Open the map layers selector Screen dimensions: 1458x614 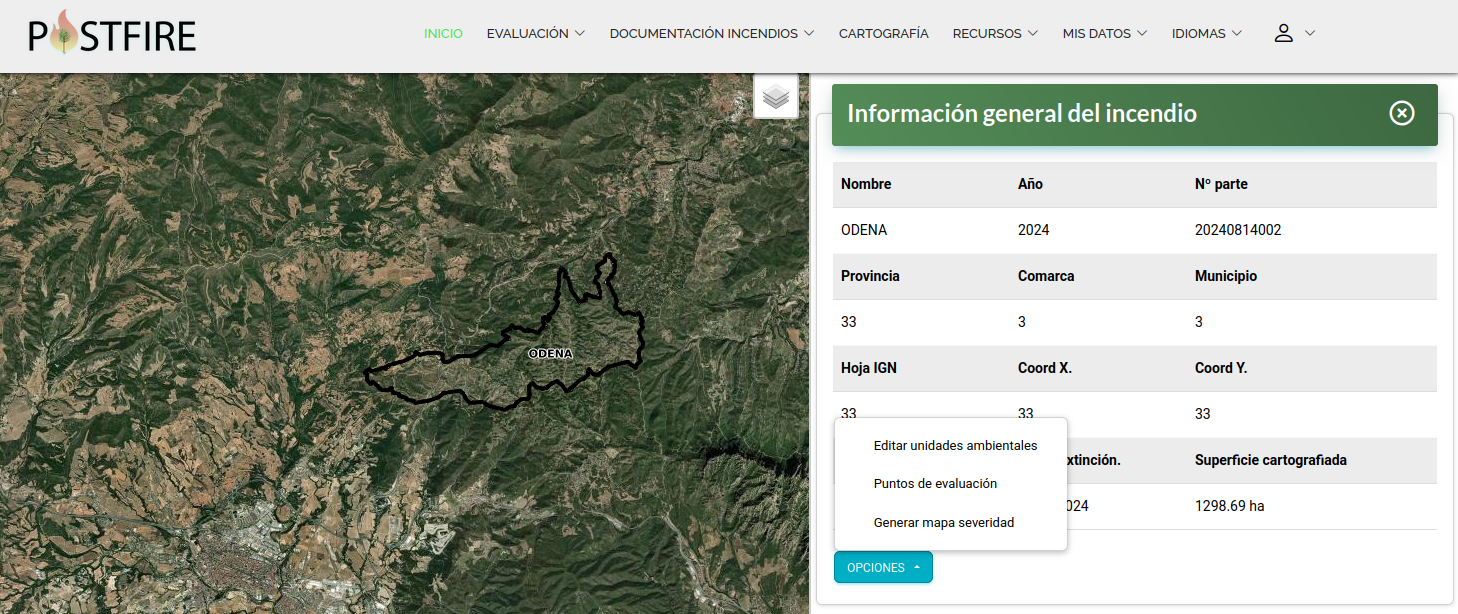tap(776, 97)
